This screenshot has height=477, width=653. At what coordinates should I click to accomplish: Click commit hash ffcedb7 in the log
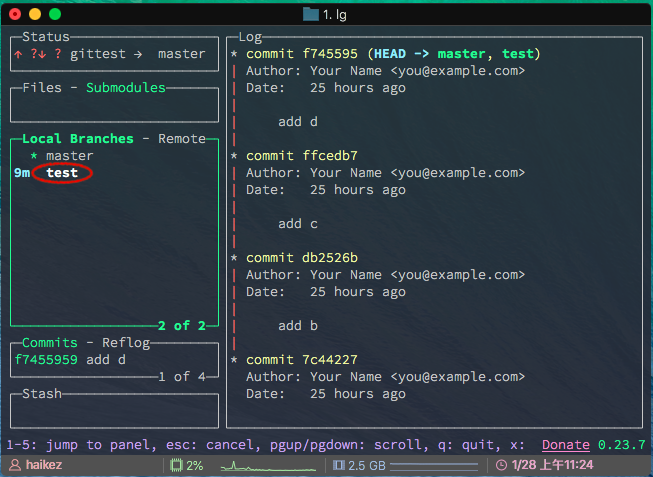330,156
